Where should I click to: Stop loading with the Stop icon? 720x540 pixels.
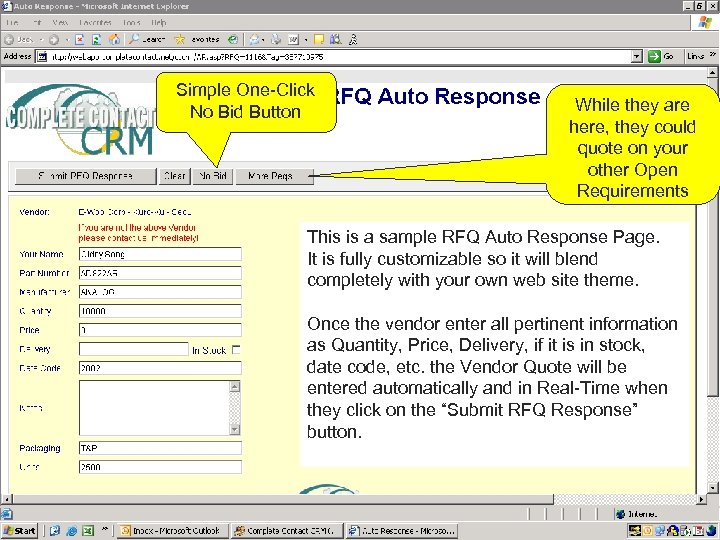[79, 40]
